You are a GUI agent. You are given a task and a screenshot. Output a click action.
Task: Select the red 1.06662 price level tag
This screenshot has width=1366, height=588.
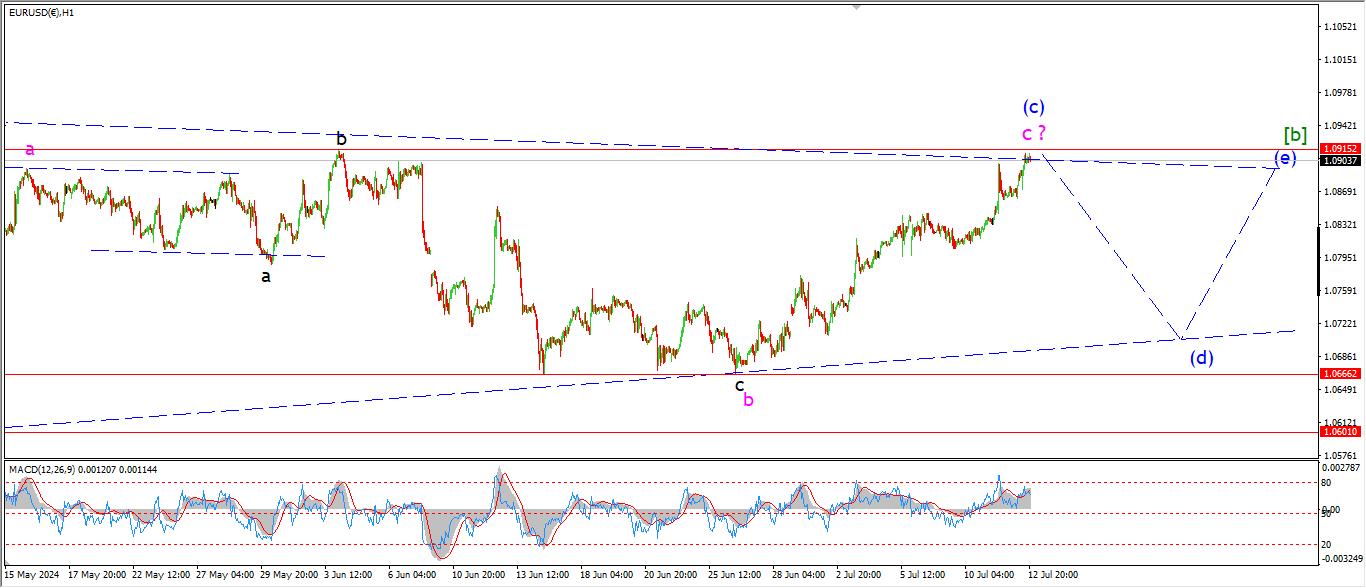pyautogui.click(x=1340, y=373)
